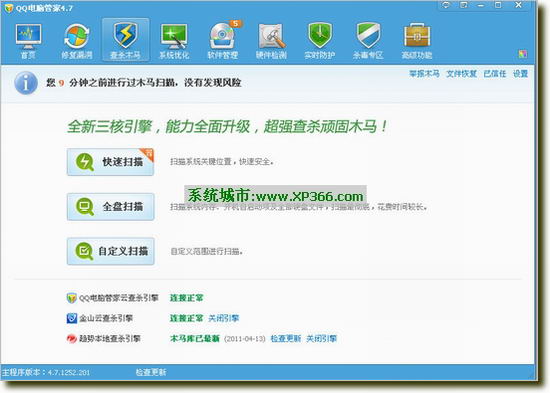
Task: Click the 趋势本地查杀引擎 label
Action: coord(110,339)
